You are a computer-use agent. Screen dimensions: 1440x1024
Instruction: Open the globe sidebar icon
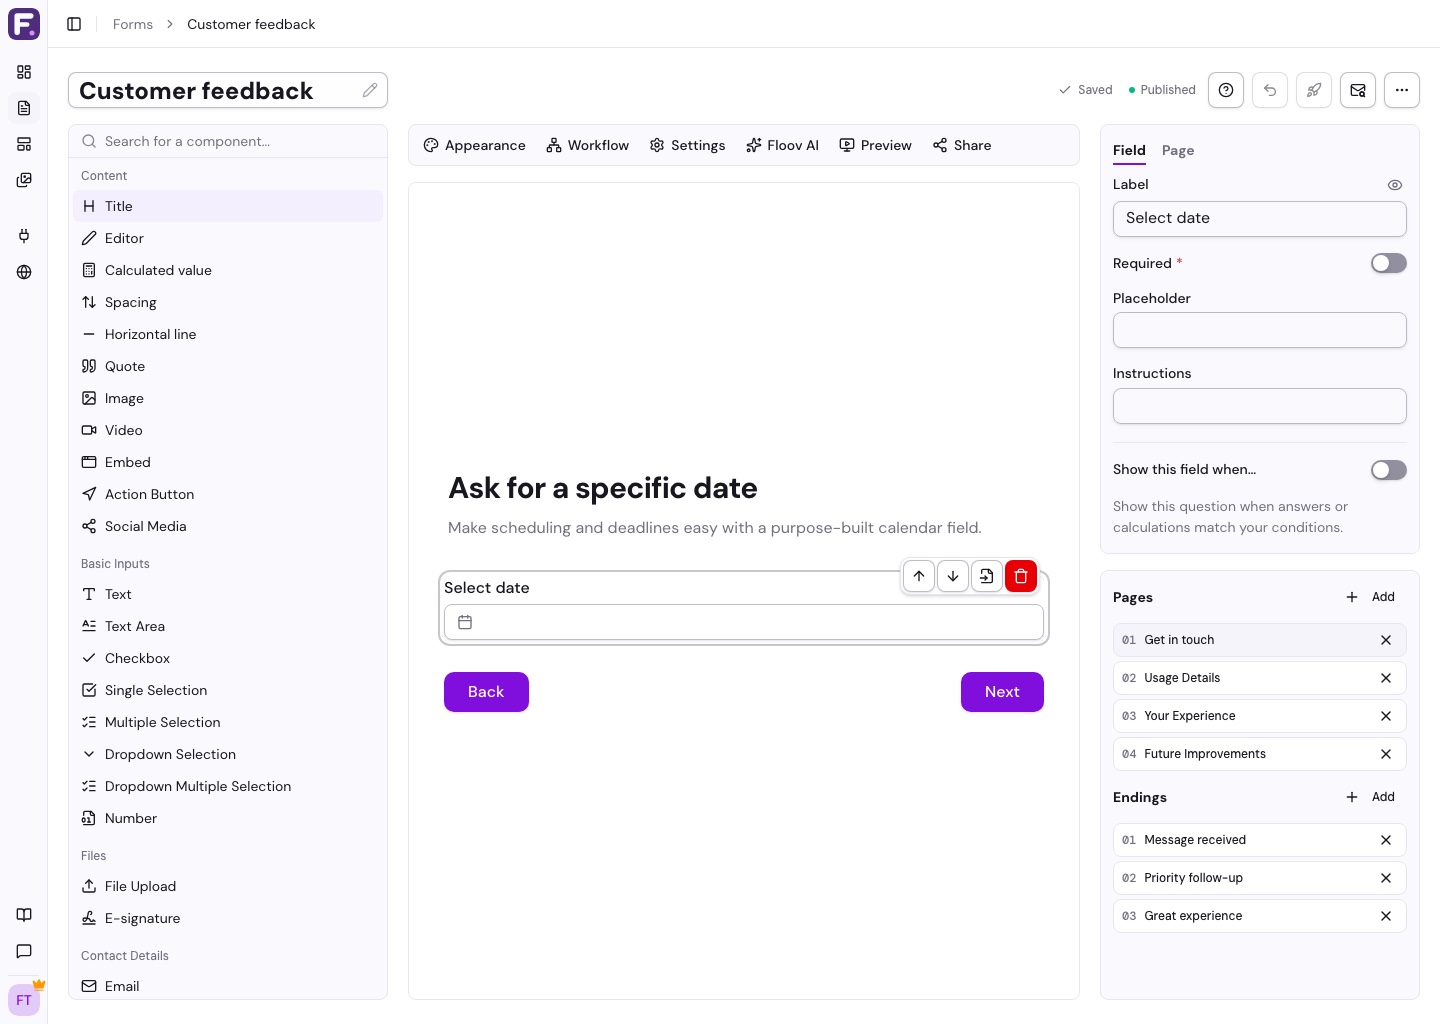pyautogui.click(x=24, y=272)
